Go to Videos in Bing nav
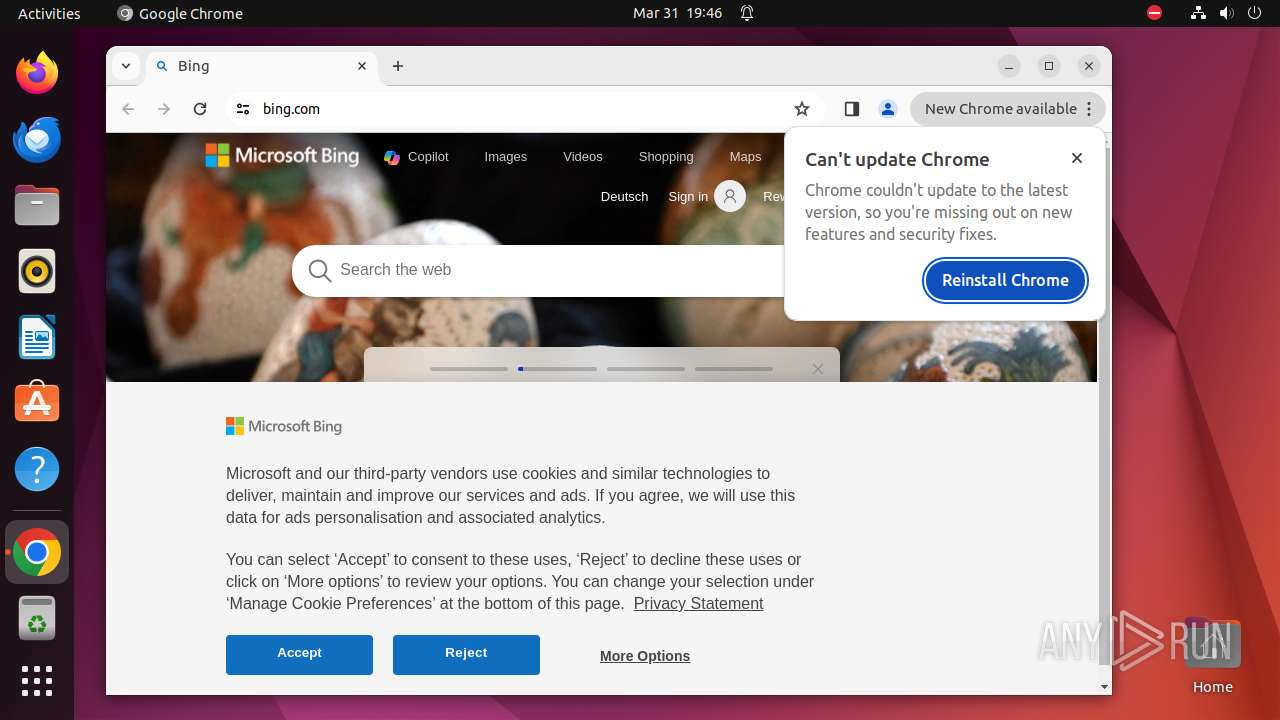Image resolution: width=1280 pixels, height=720 pixels. point(583,157)
